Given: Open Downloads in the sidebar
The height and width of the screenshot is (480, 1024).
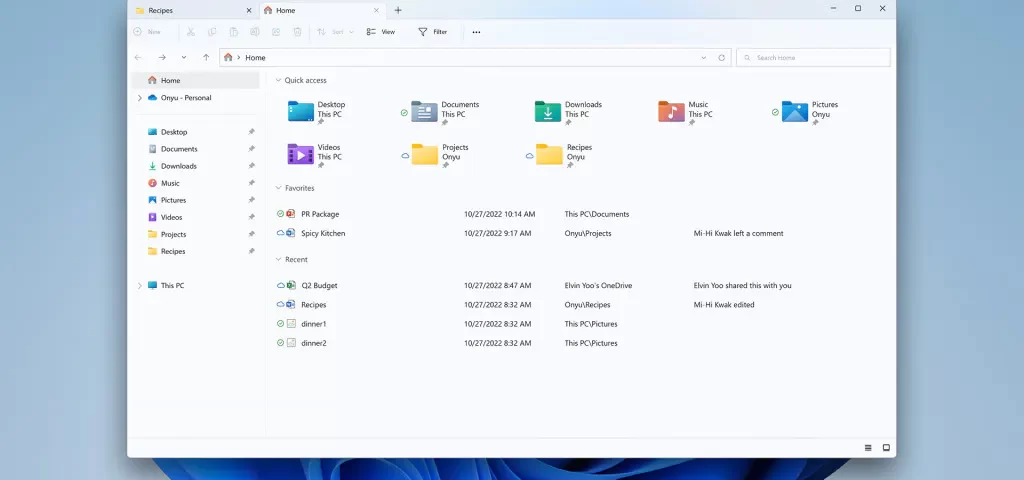Looking at the screenshot, I should (178, 166).
